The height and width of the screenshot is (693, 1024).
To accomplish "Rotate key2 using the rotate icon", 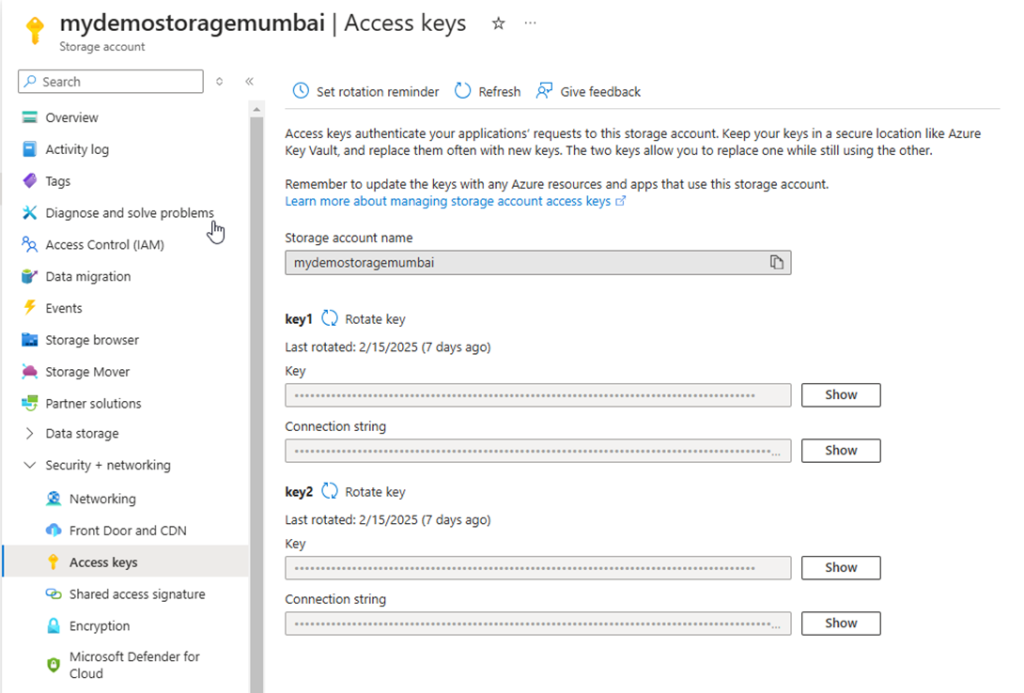I will pos(330,491).
